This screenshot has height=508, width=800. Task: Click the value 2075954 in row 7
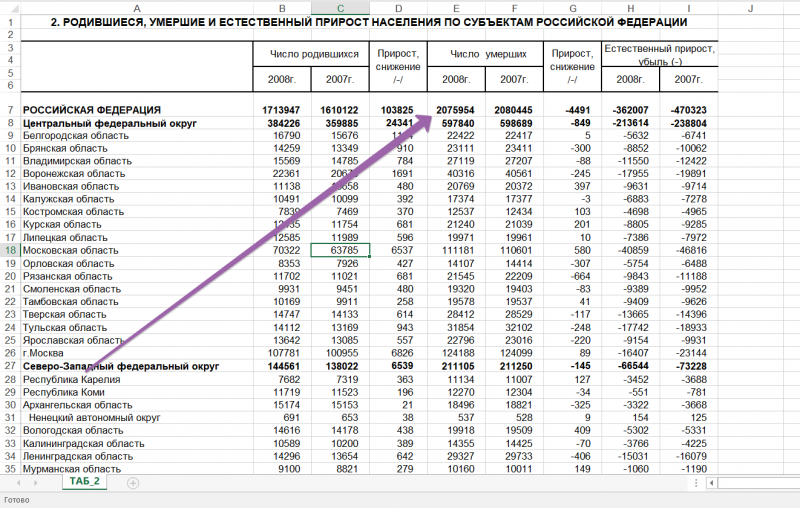coord(455,110)
